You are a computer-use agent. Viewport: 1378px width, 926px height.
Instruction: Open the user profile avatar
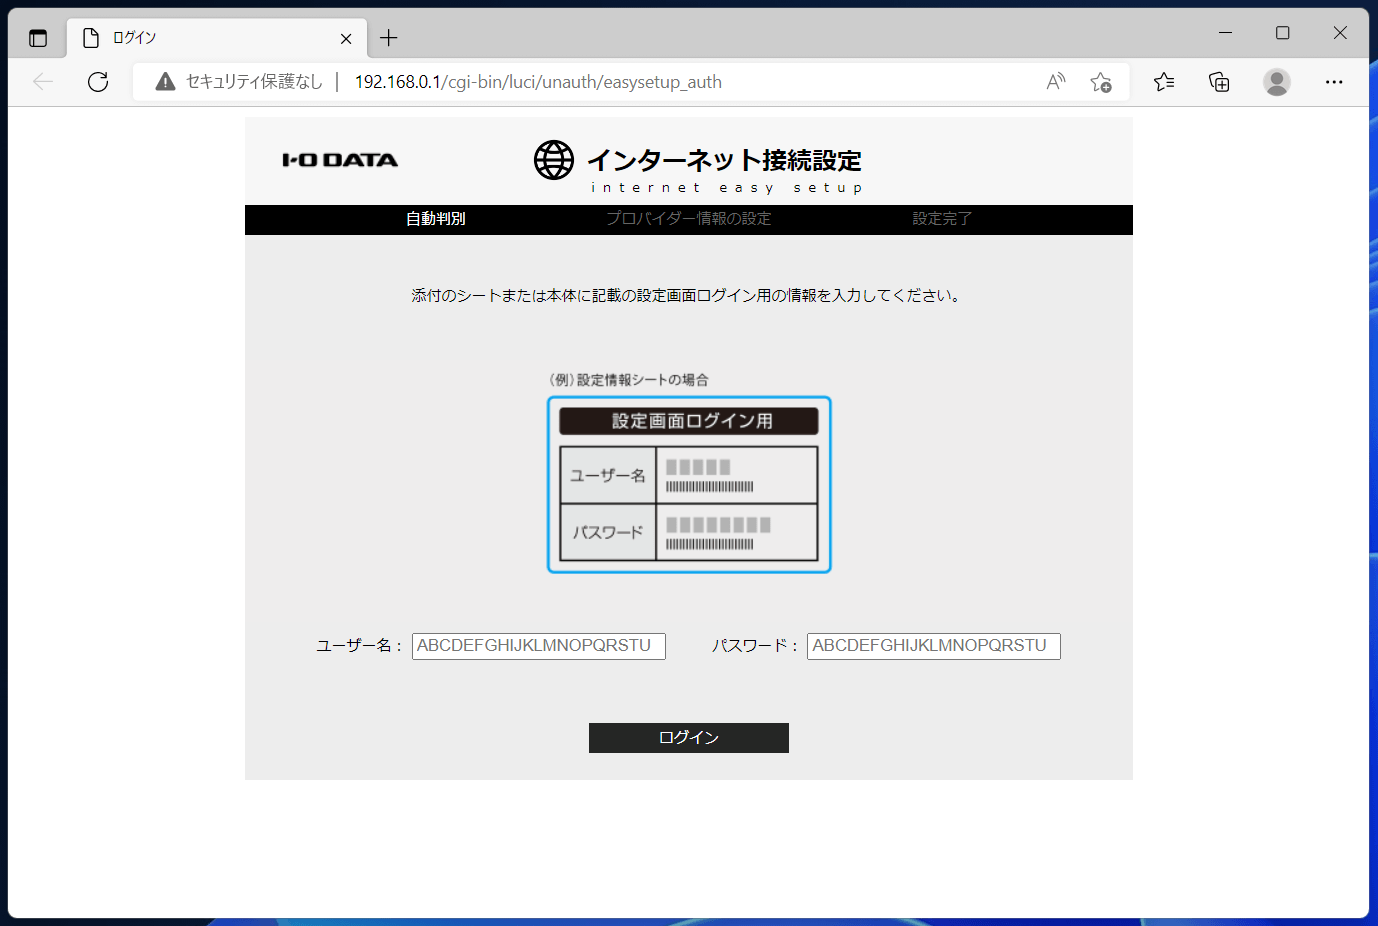click(x=1276, y=82)
